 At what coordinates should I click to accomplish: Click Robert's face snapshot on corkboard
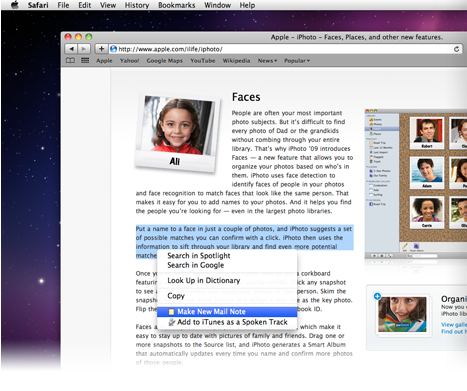click(427, 132)
